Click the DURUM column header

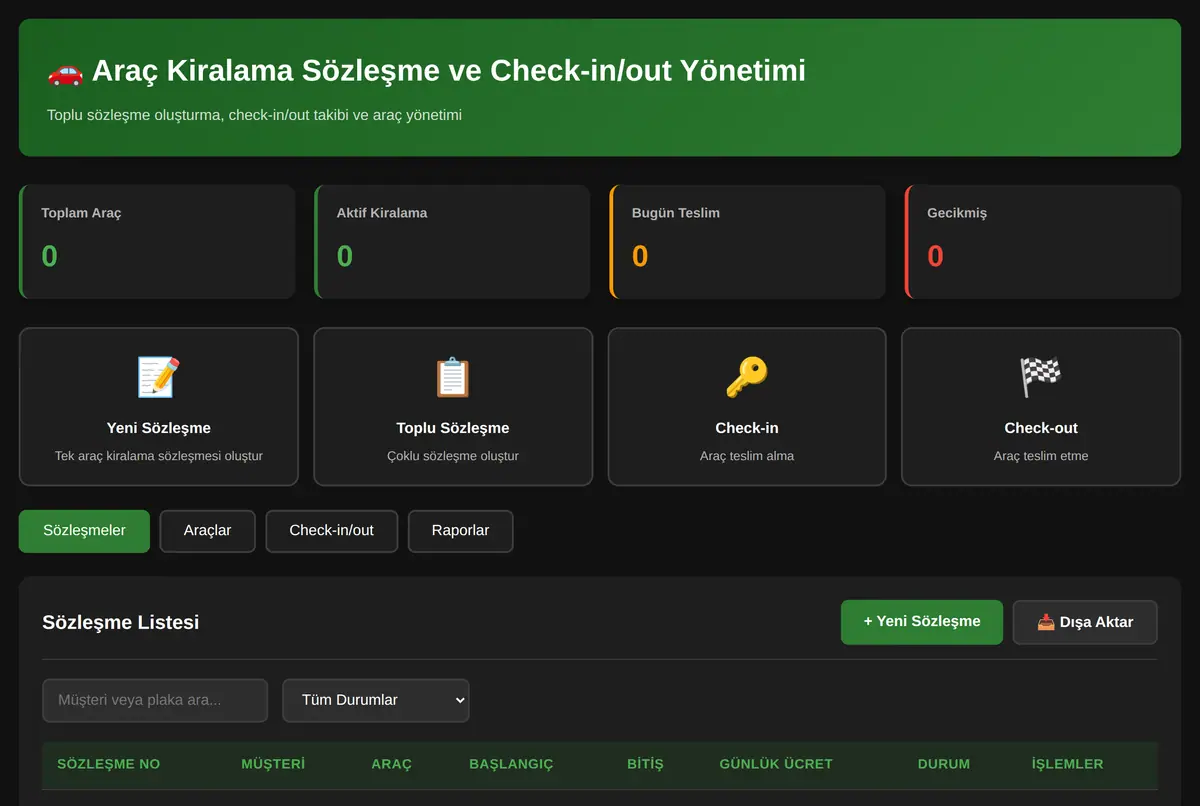coord(944,764)
